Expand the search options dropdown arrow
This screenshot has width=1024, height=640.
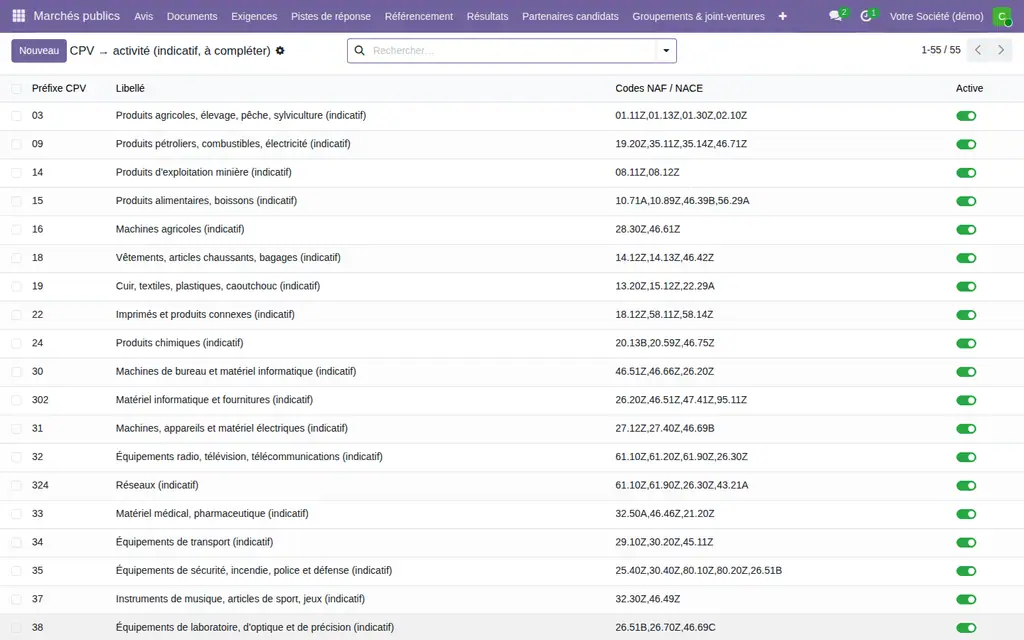666,50
